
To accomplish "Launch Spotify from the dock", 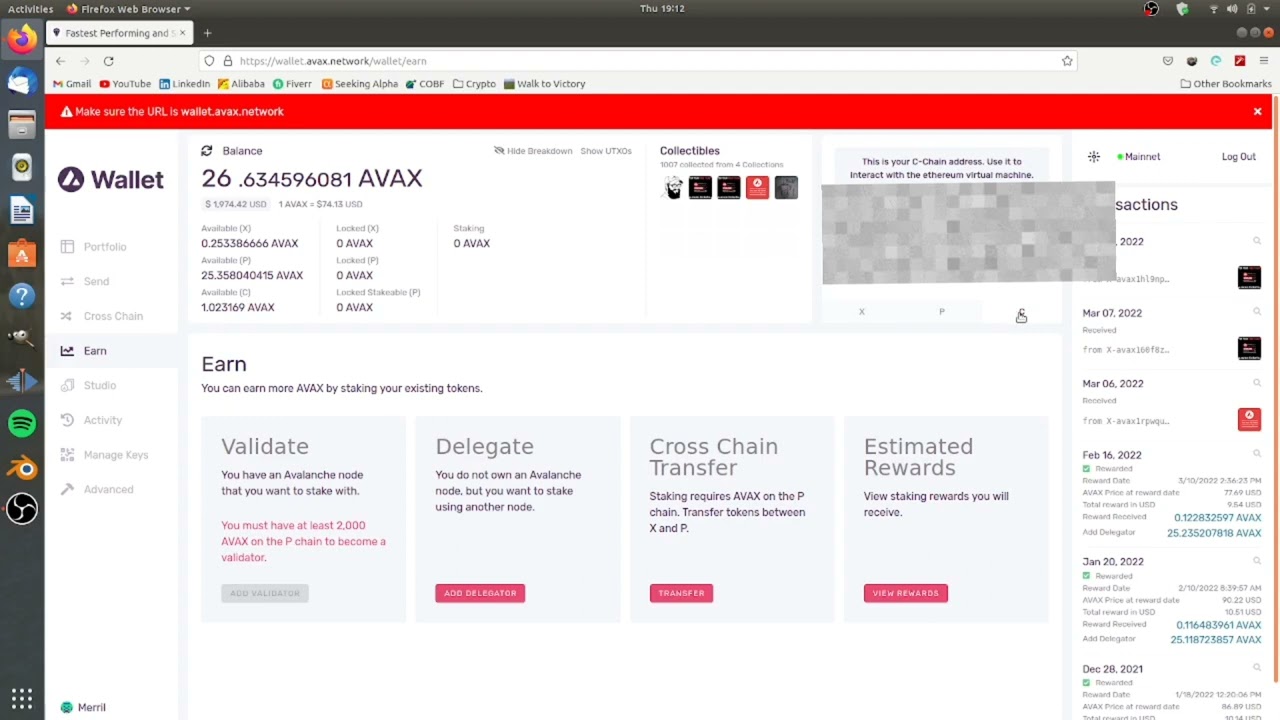I will (22, 424).
